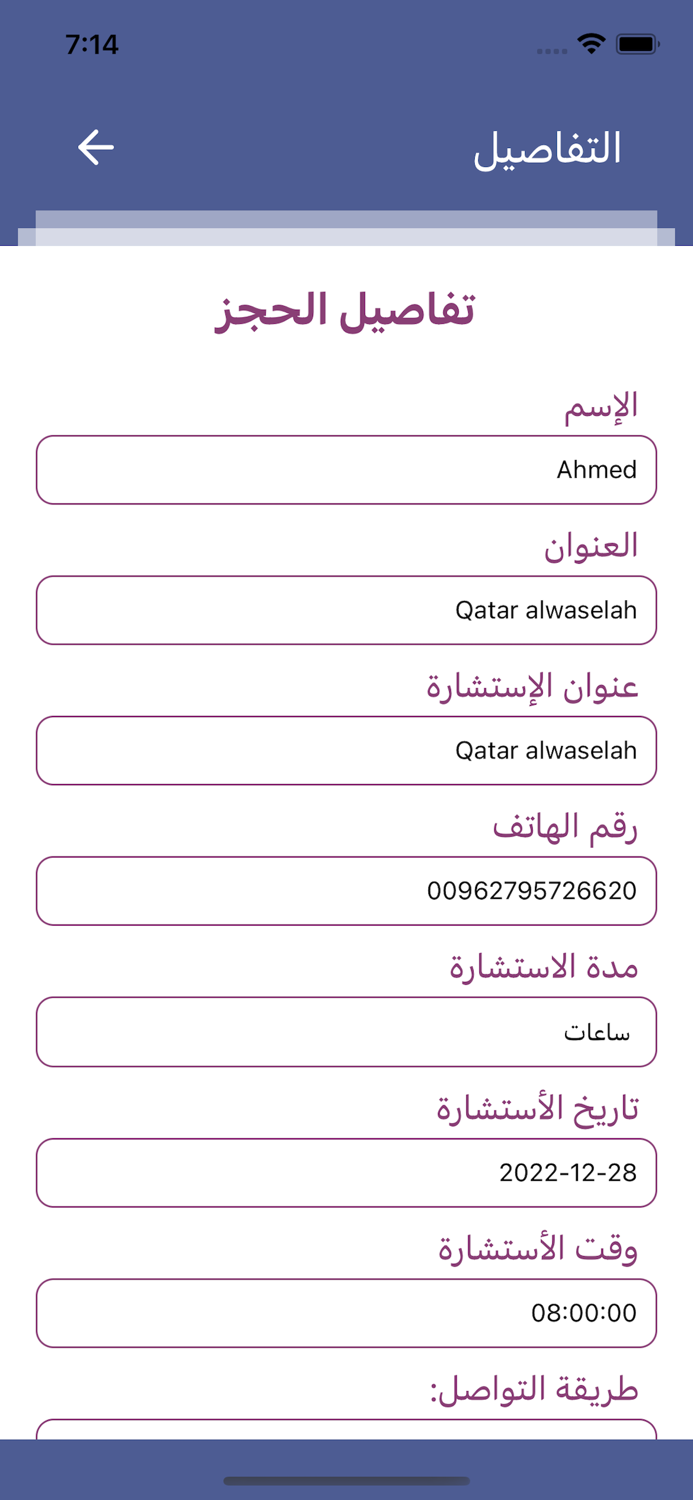Tap the consultation duration field showing ساعات
The image size is (693, 1500).
346,1032
